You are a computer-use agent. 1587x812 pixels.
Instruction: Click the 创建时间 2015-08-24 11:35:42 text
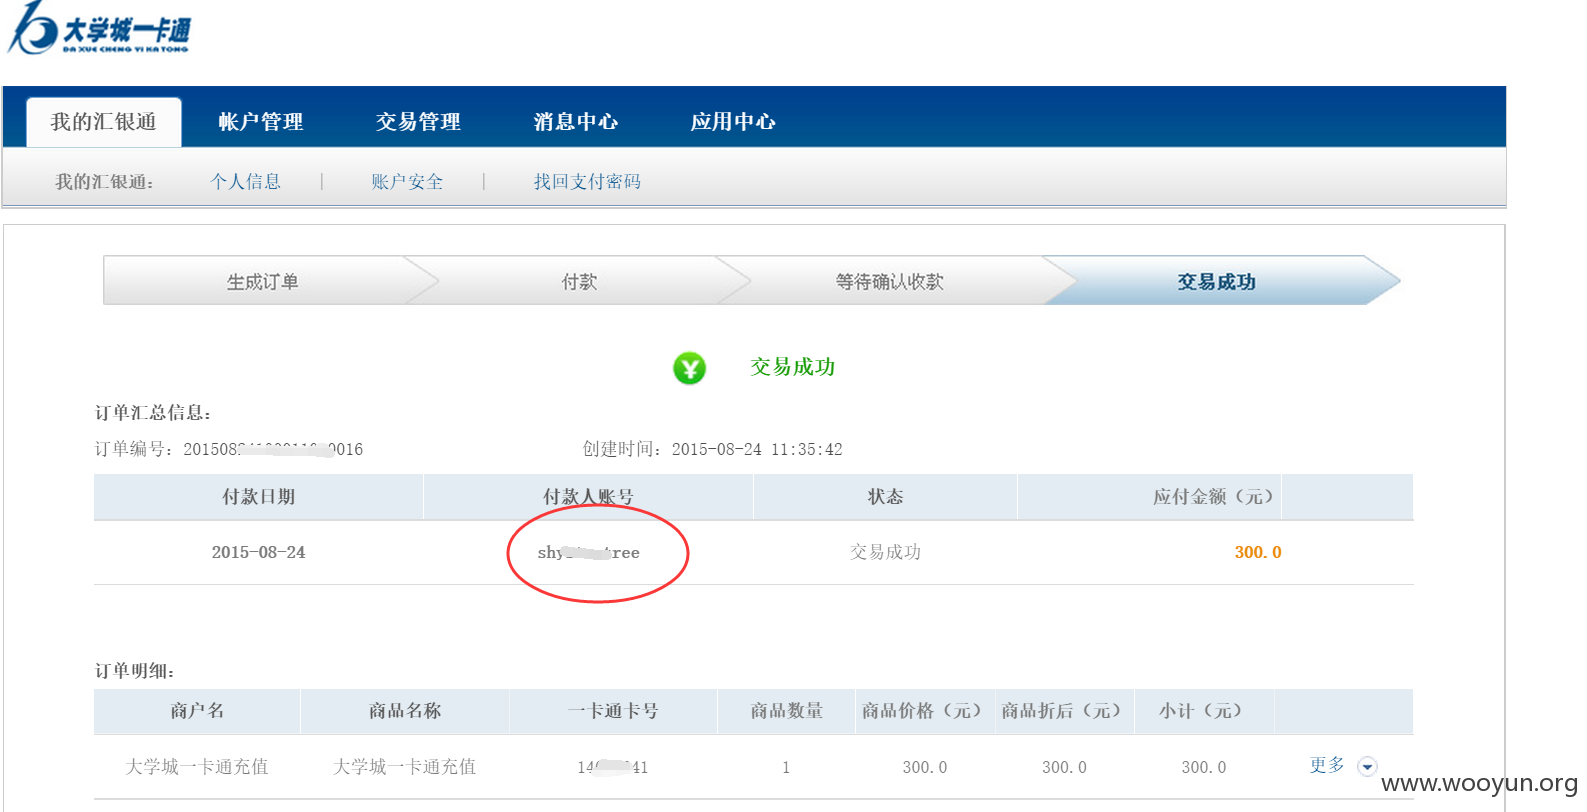(713, 449)
